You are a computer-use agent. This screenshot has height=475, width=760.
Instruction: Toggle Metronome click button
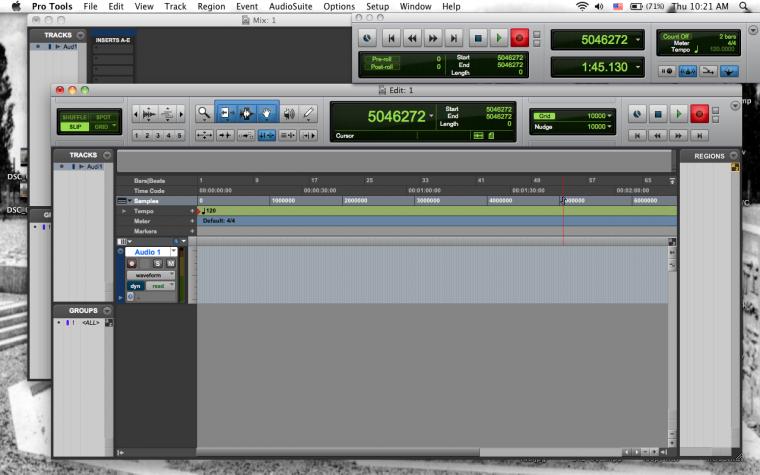tap(687, 71)
